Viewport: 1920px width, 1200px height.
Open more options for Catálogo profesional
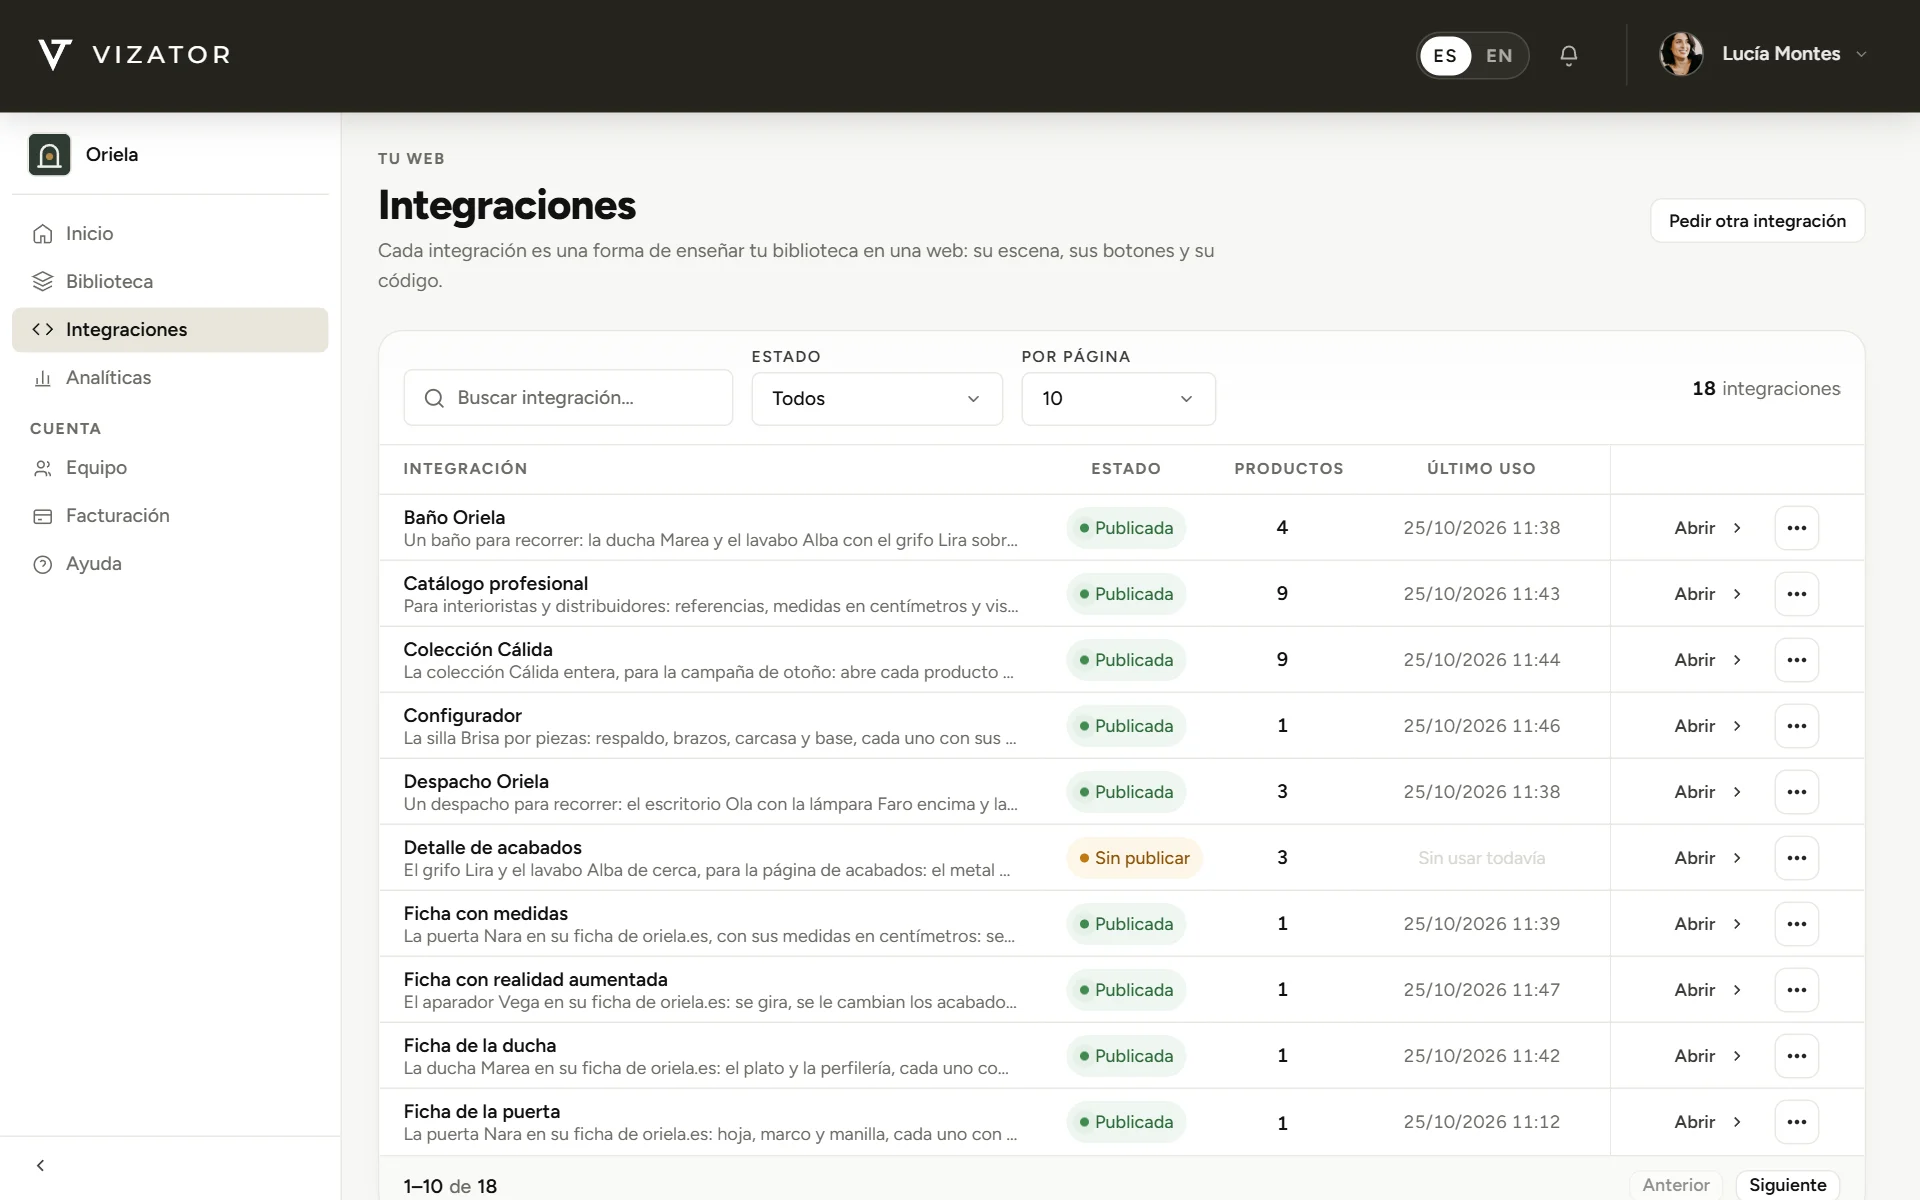1796,594
